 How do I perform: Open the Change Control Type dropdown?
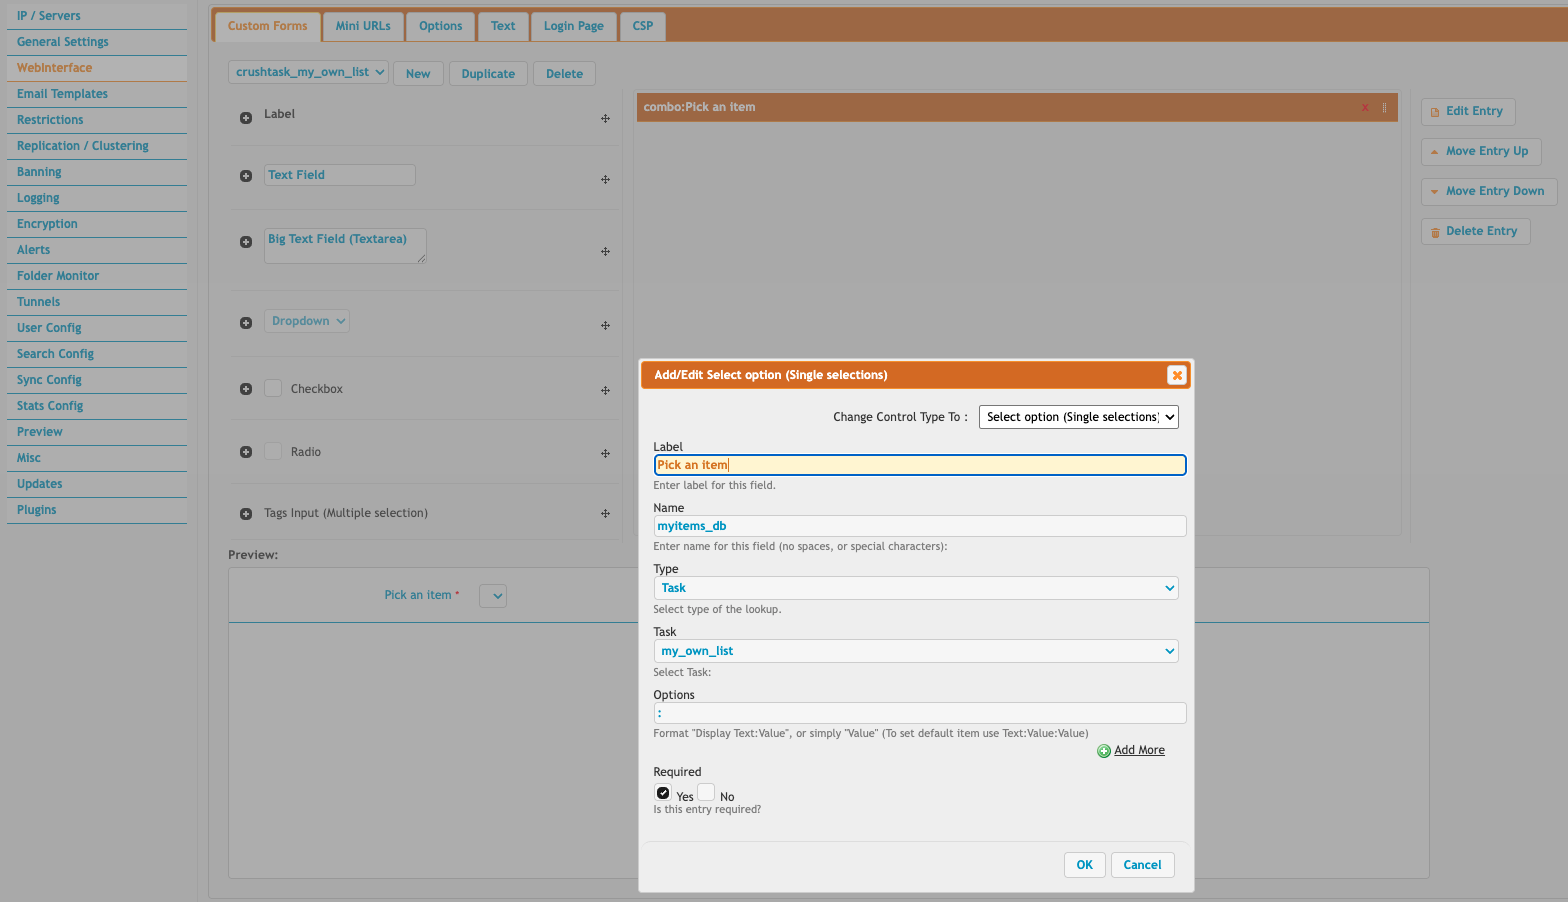coord(1078,417)
